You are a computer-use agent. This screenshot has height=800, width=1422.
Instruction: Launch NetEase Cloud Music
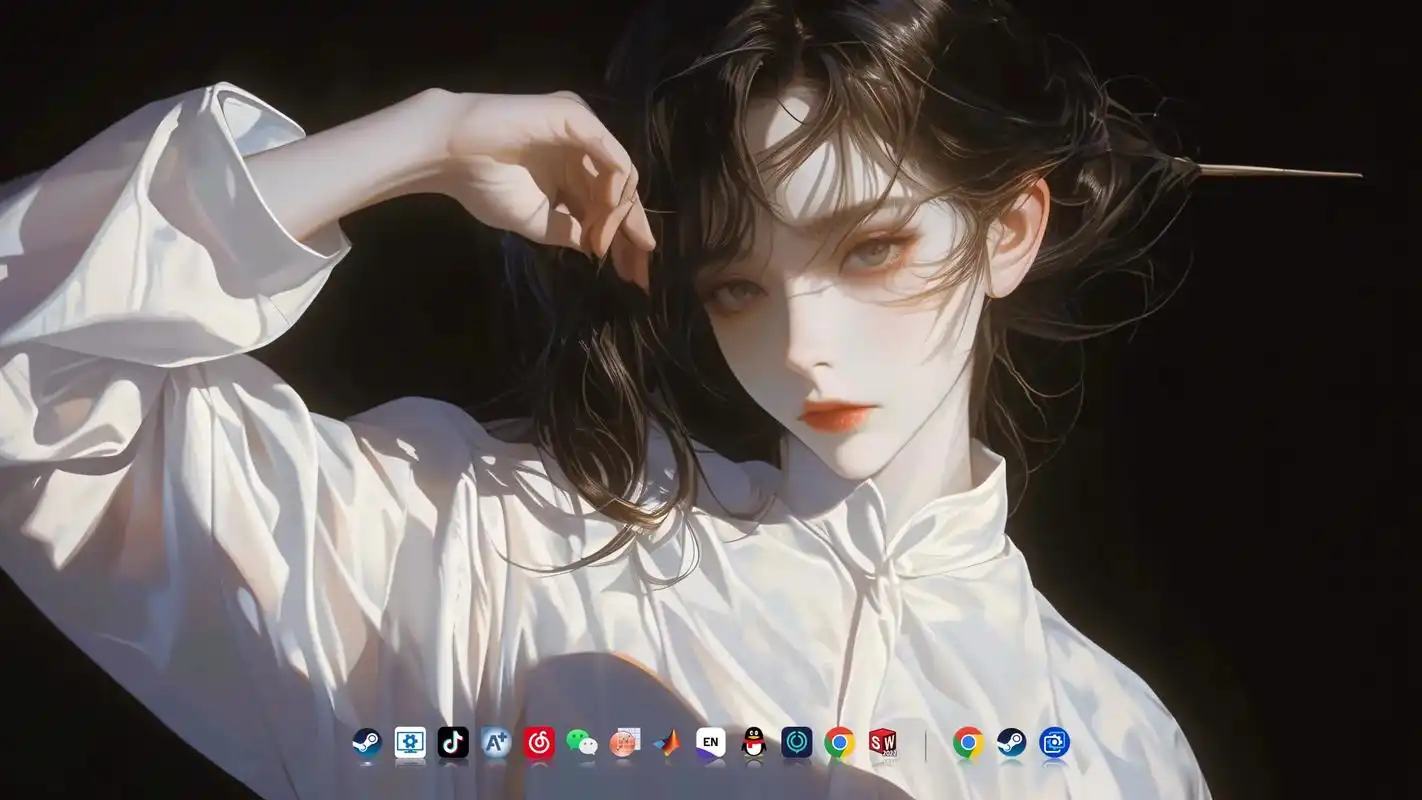[539, 743]
